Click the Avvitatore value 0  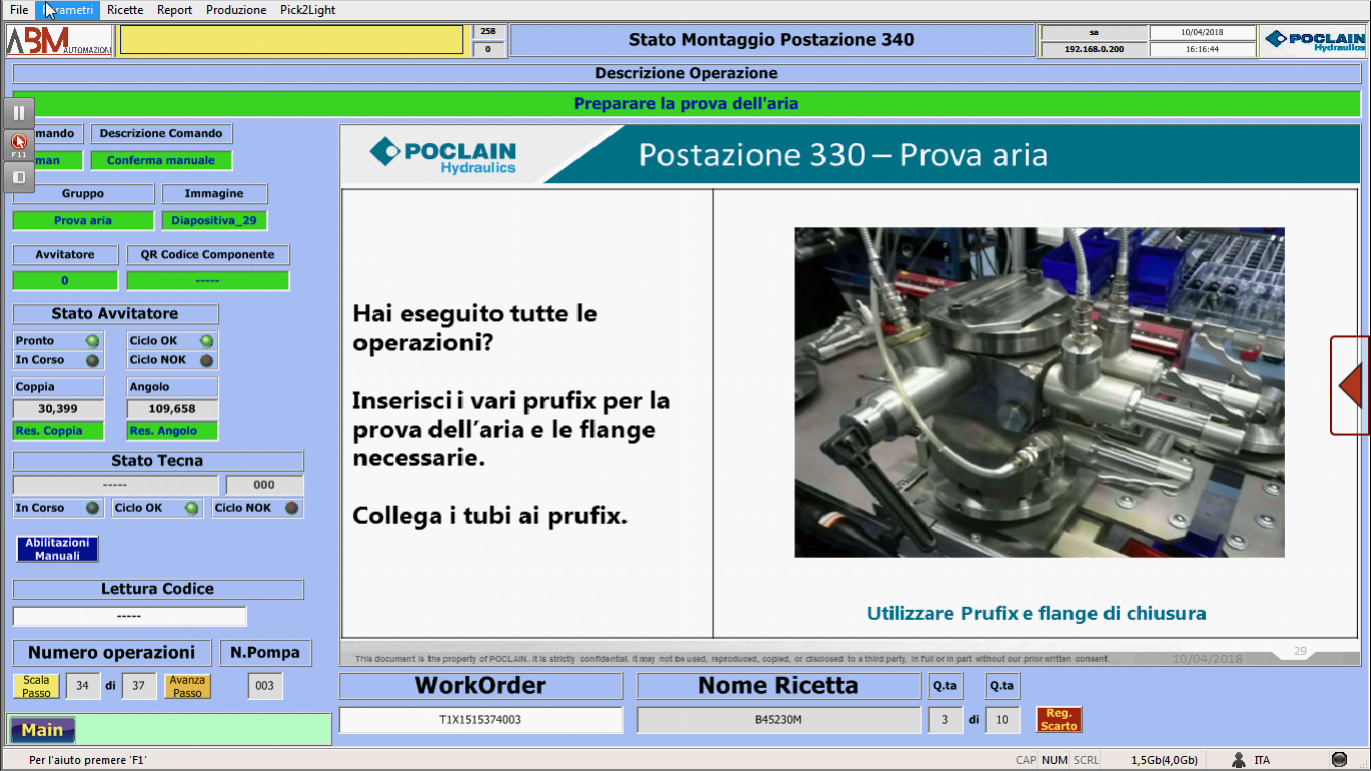tap(65, 281)
